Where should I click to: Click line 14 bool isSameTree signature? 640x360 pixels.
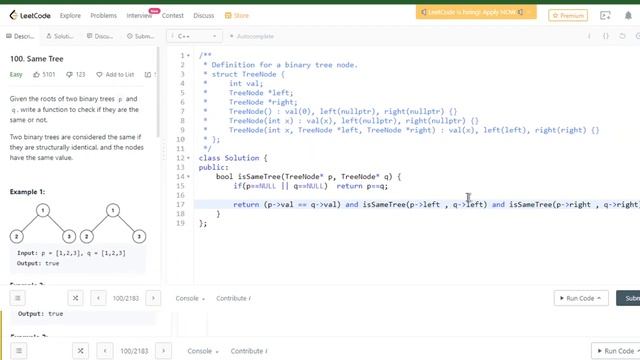point(308,177)
